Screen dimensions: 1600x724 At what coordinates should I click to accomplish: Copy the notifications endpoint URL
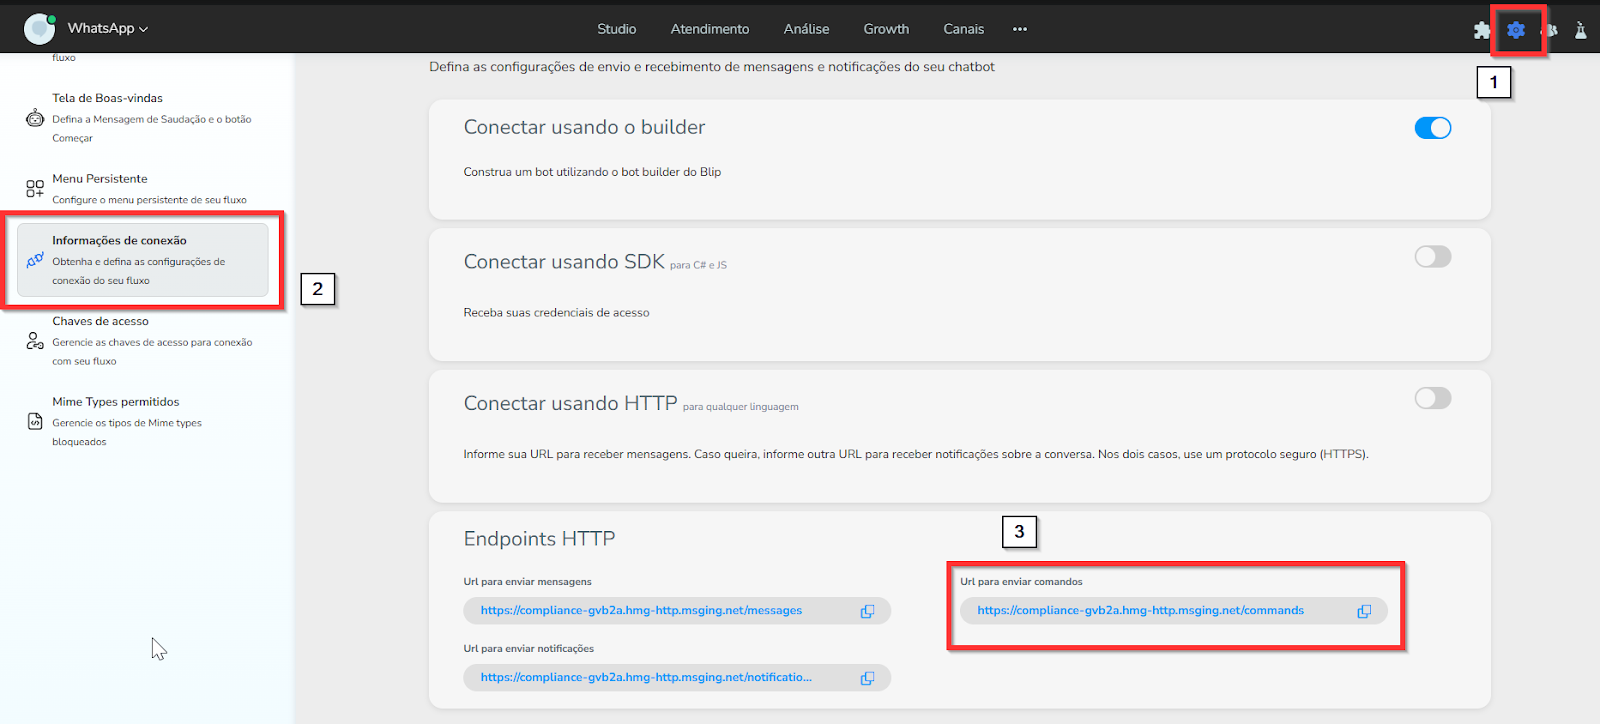coord(867,678)
